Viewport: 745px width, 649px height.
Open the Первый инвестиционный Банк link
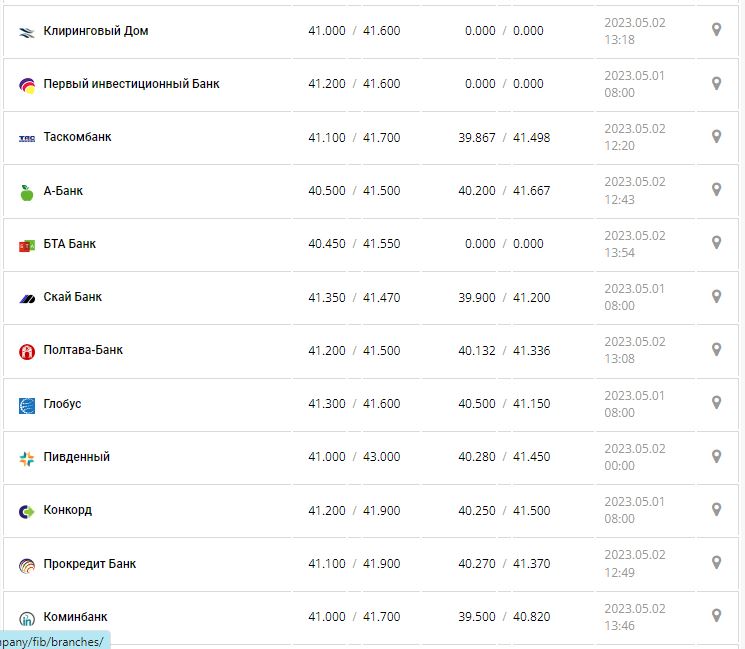(131, 84)
